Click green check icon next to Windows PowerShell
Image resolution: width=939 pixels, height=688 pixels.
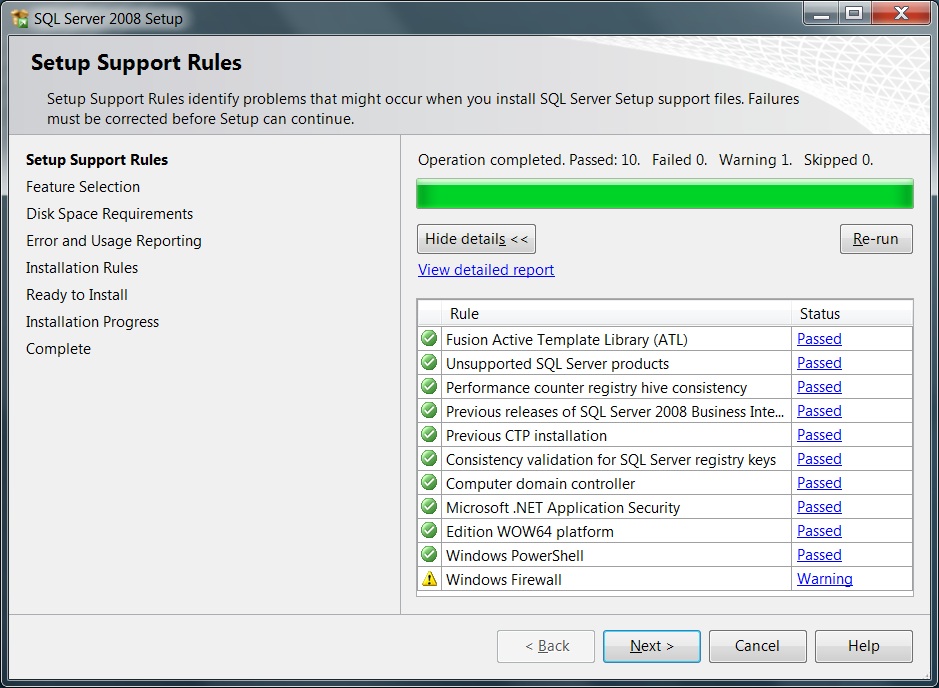430,555
